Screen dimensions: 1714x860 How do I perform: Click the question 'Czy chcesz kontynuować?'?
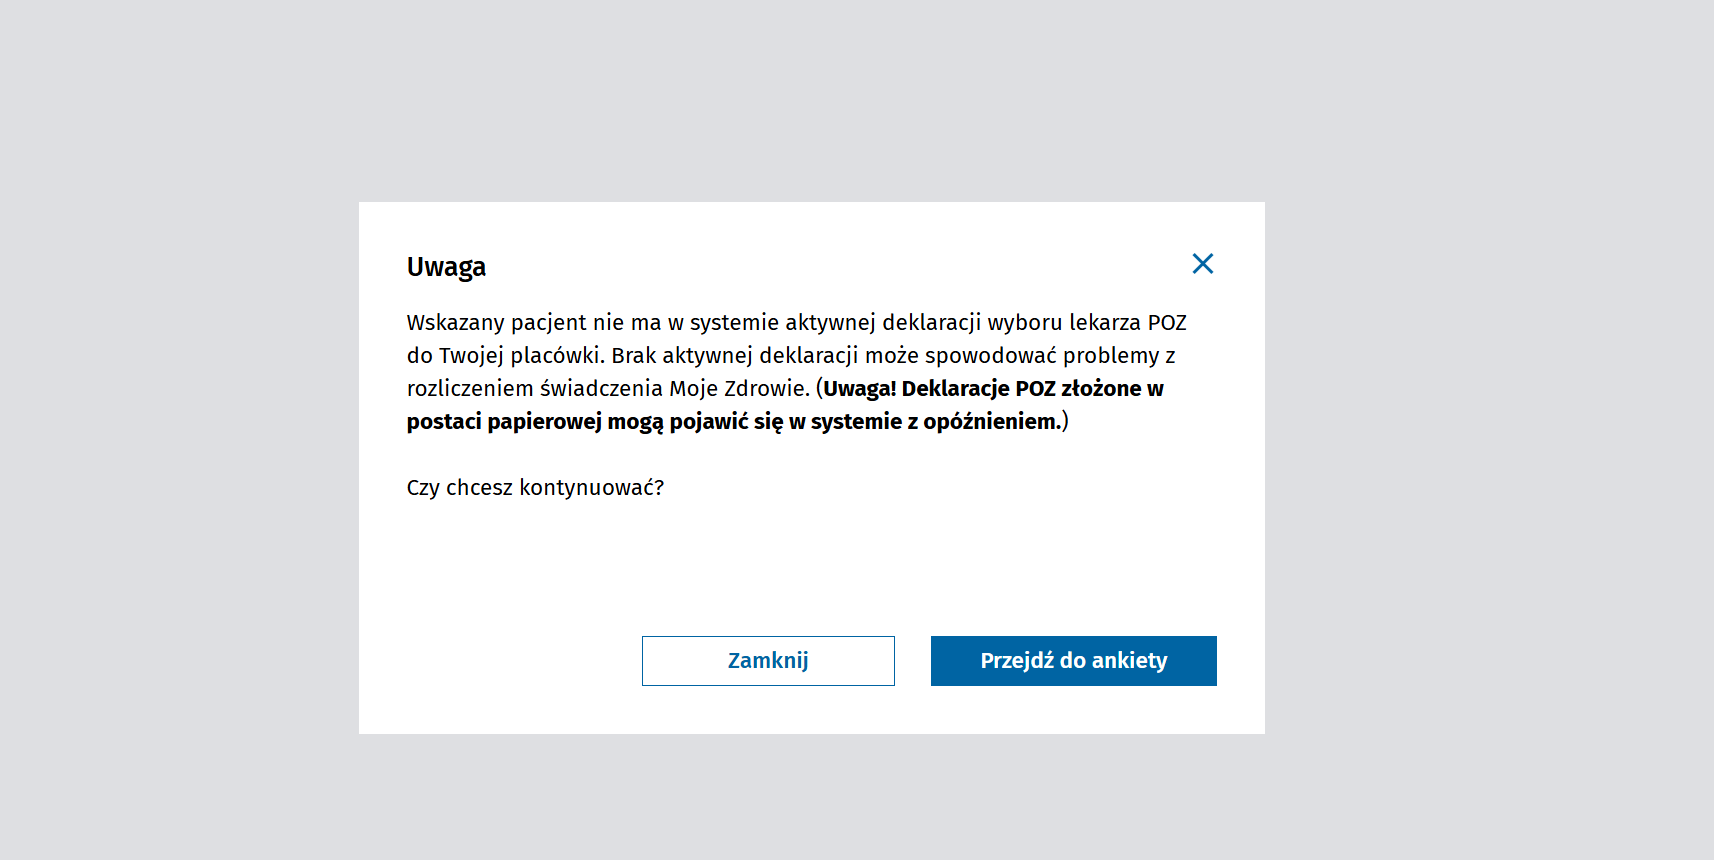tap(535, 488)
